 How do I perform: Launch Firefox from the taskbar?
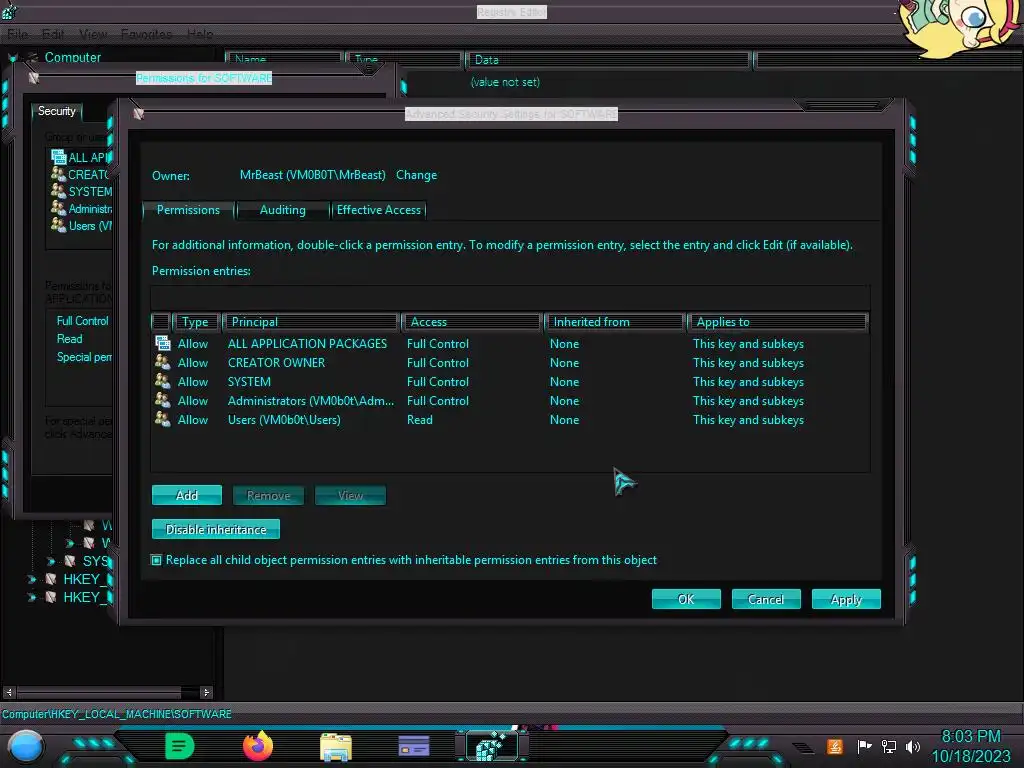258,746
